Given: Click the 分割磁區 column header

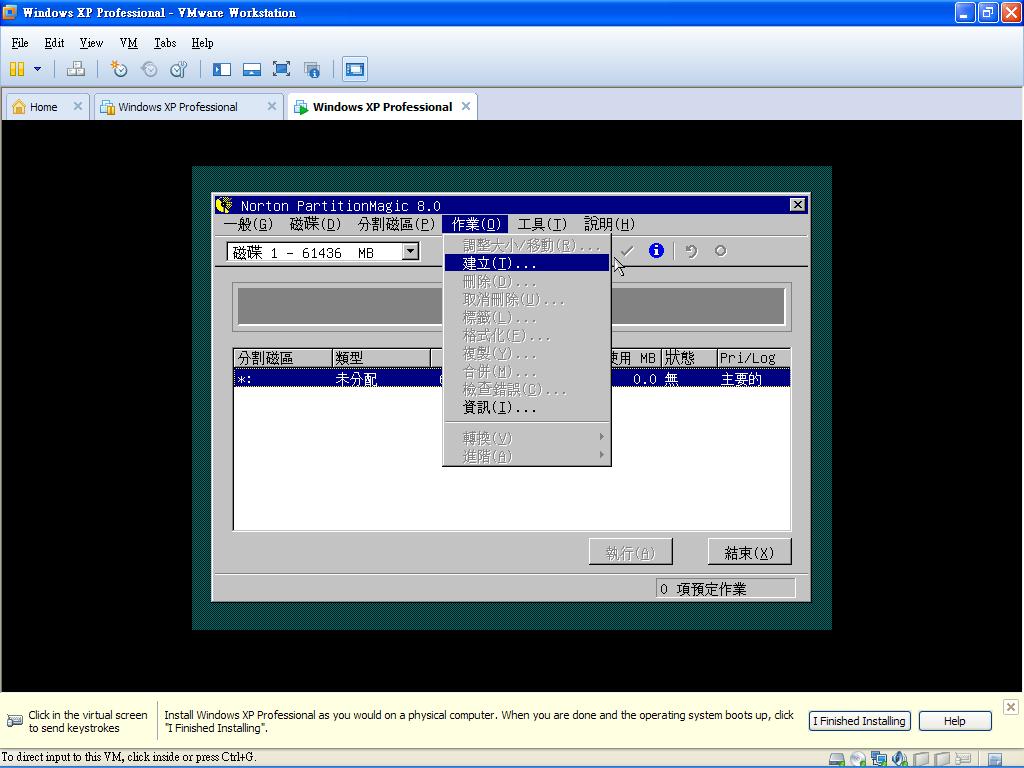Looking at the screenshot, I should (283, 358).
